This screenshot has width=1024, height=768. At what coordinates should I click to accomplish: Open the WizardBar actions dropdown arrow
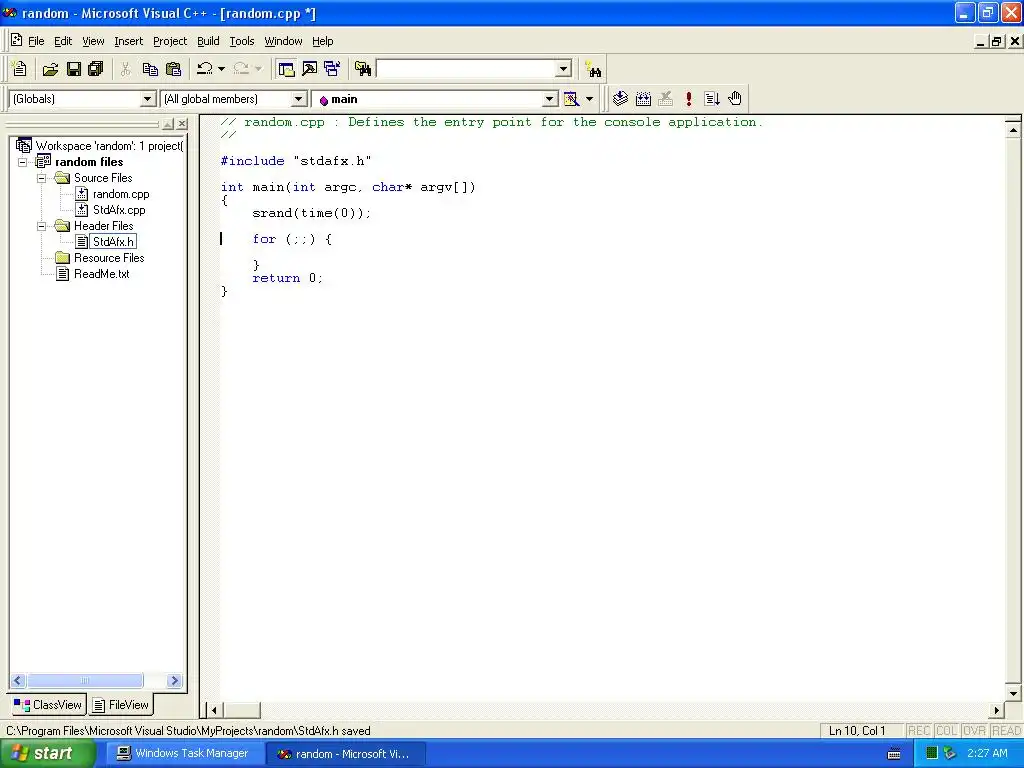coord(589,99)
